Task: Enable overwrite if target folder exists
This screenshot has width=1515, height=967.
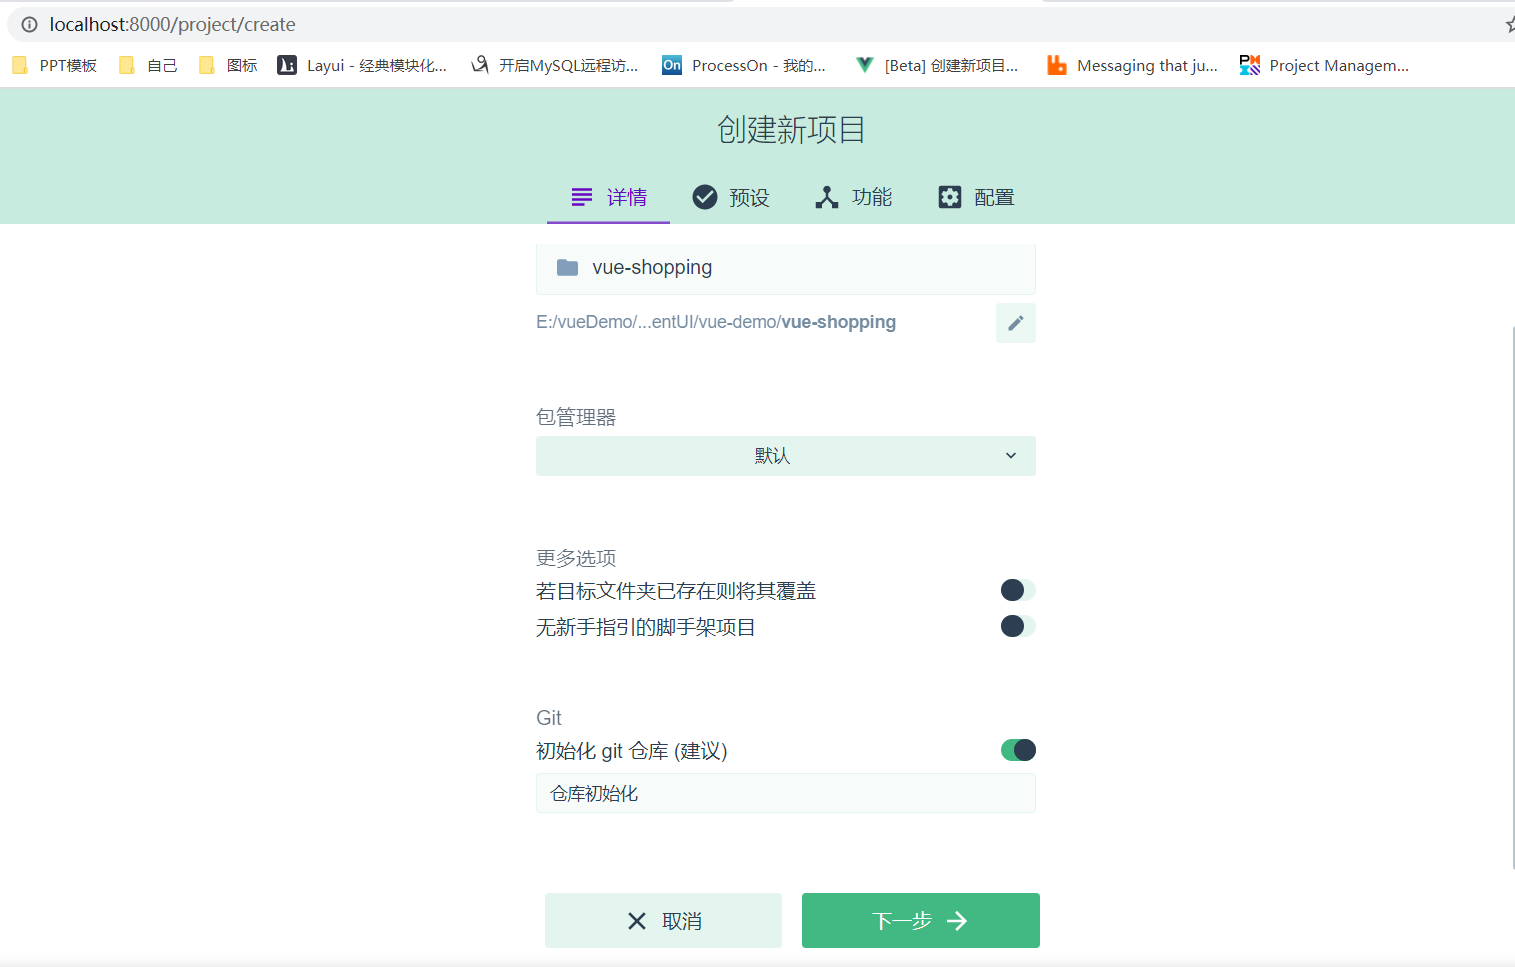Action: tap(1017, 590)
